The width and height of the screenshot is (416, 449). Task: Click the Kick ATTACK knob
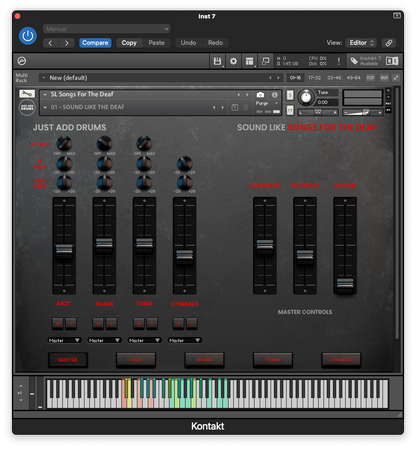[64, 143]
